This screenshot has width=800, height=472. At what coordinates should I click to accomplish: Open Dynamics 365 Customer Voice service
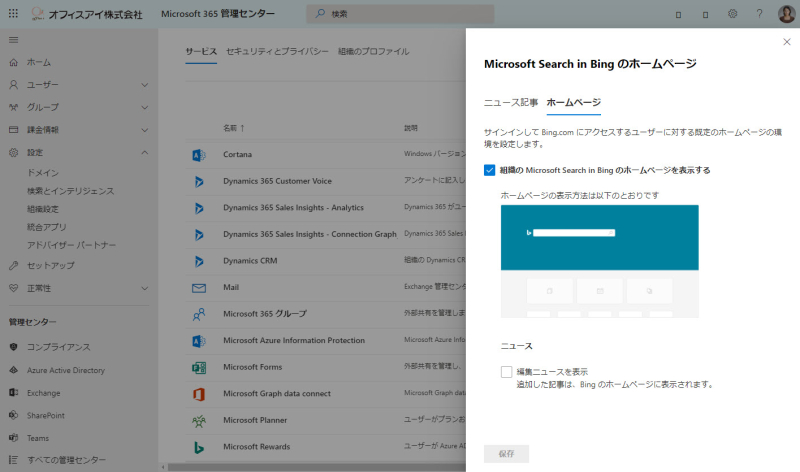pyautogui.click(x=277, y=181)
